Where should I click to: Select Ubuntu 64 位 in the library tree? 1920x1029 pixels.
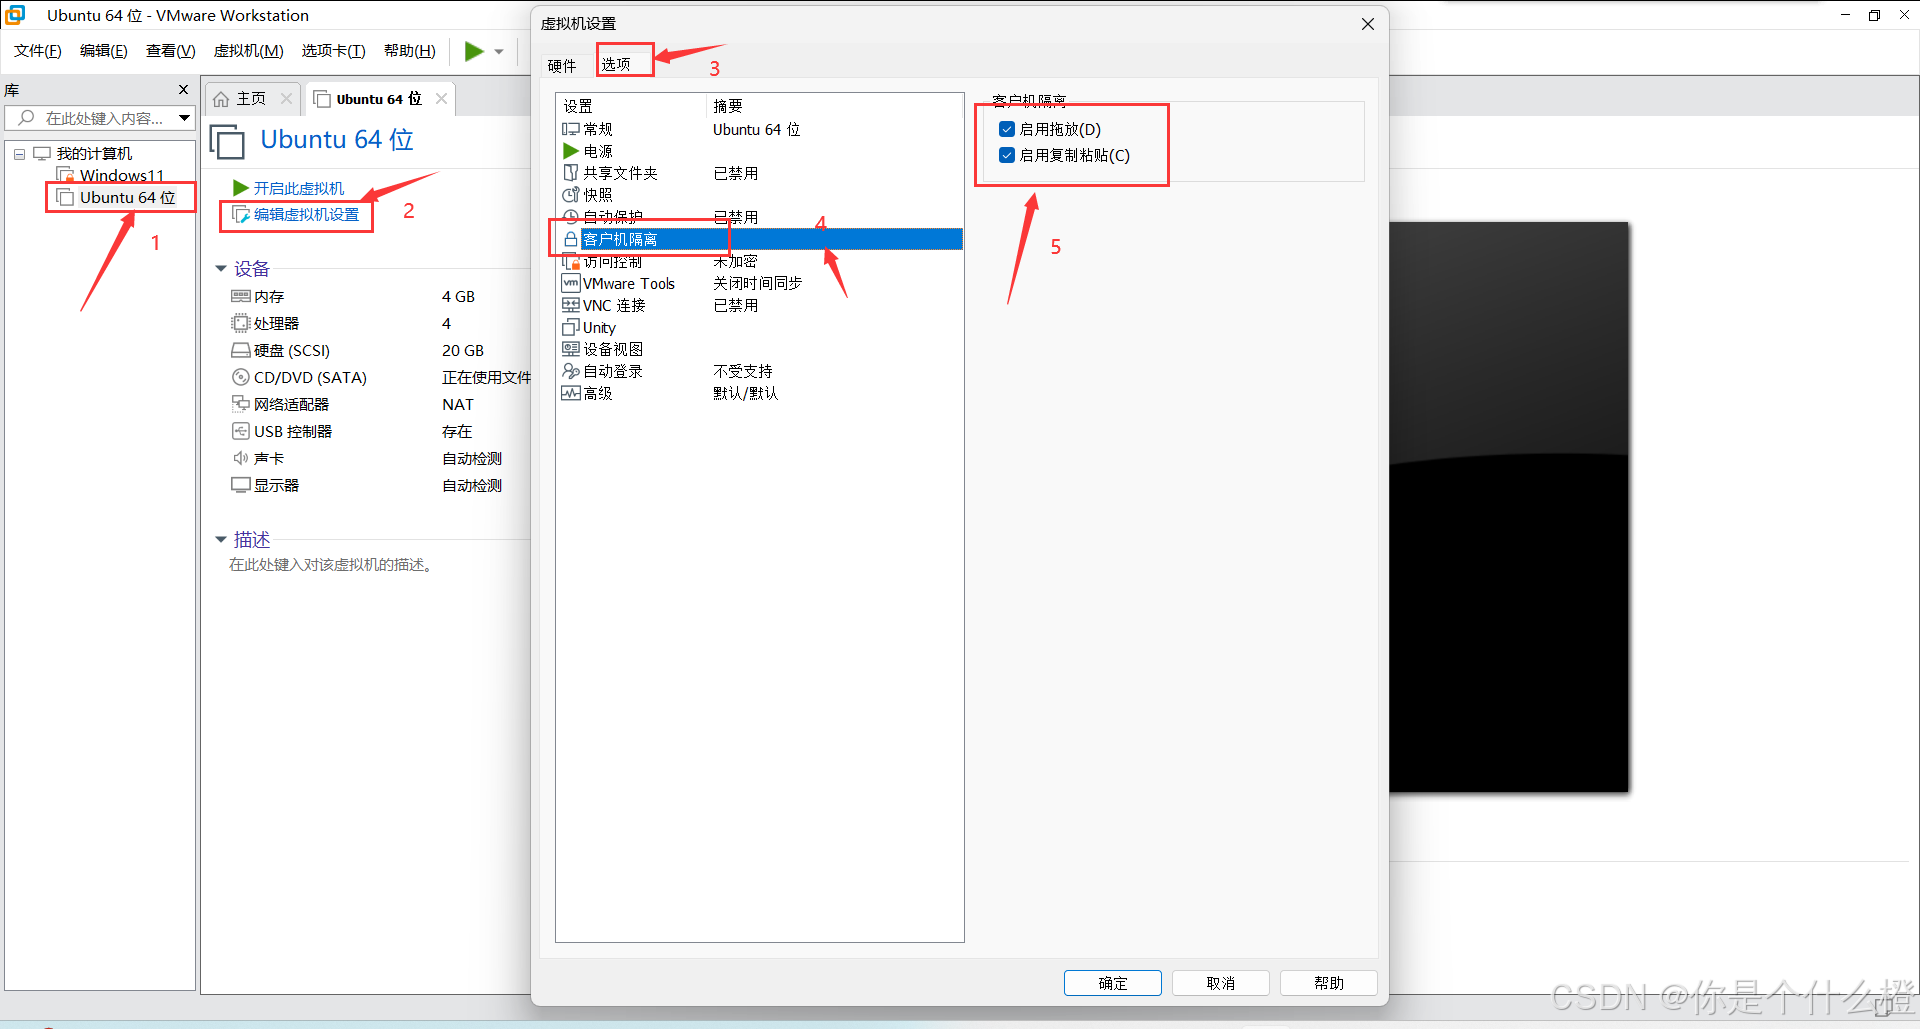coord(127,197)
